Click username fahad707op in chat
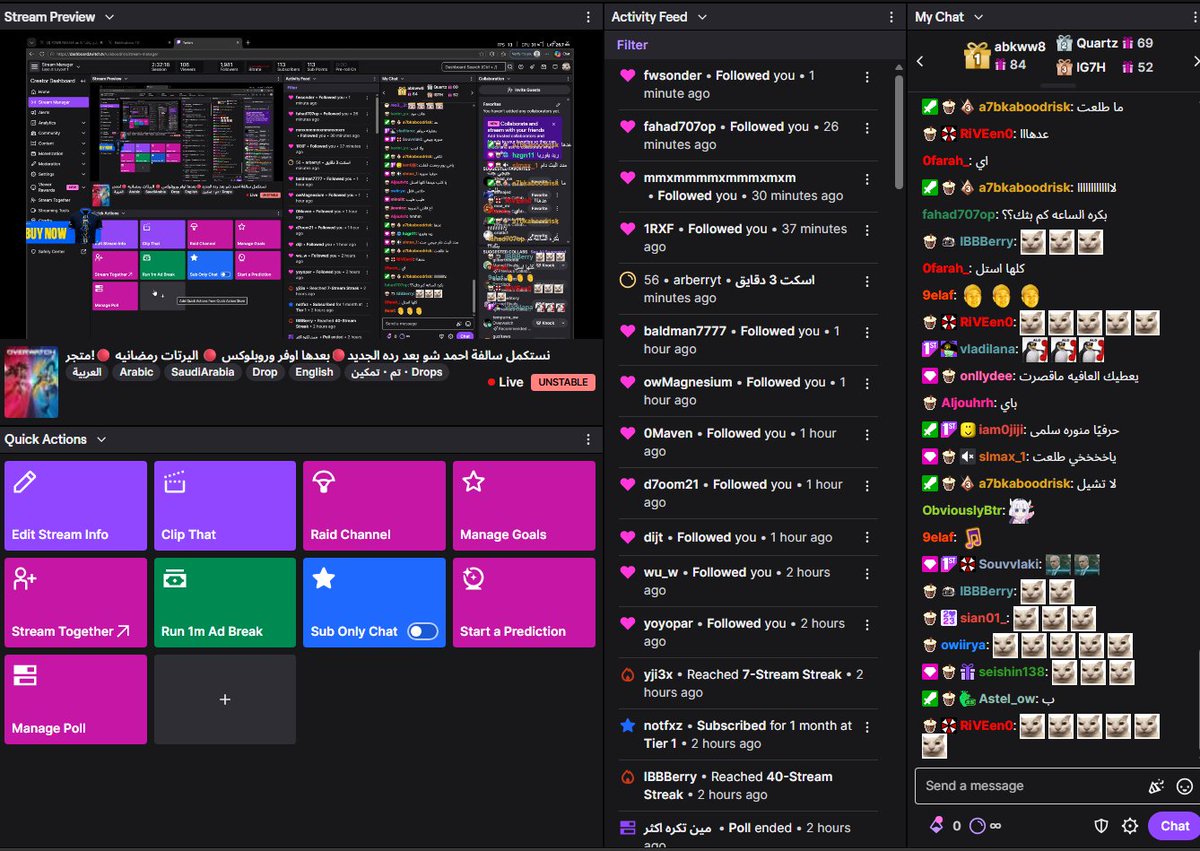Screen dimensions: 1200x851 click(959, 215)
